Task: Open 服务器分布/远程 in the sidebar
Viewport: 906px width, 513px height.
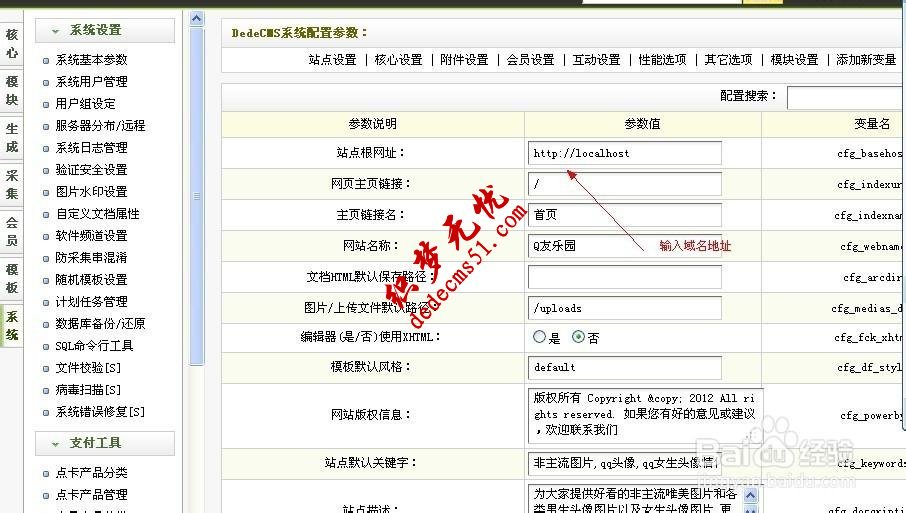Action: coord(100,126)
